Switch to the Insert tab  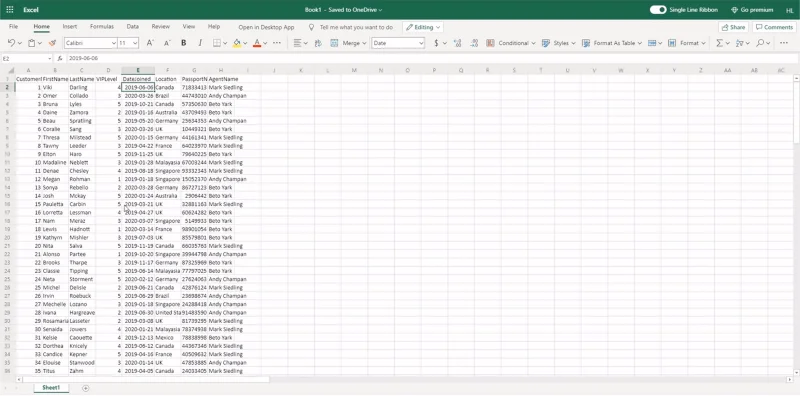click(x=70, y=27)
